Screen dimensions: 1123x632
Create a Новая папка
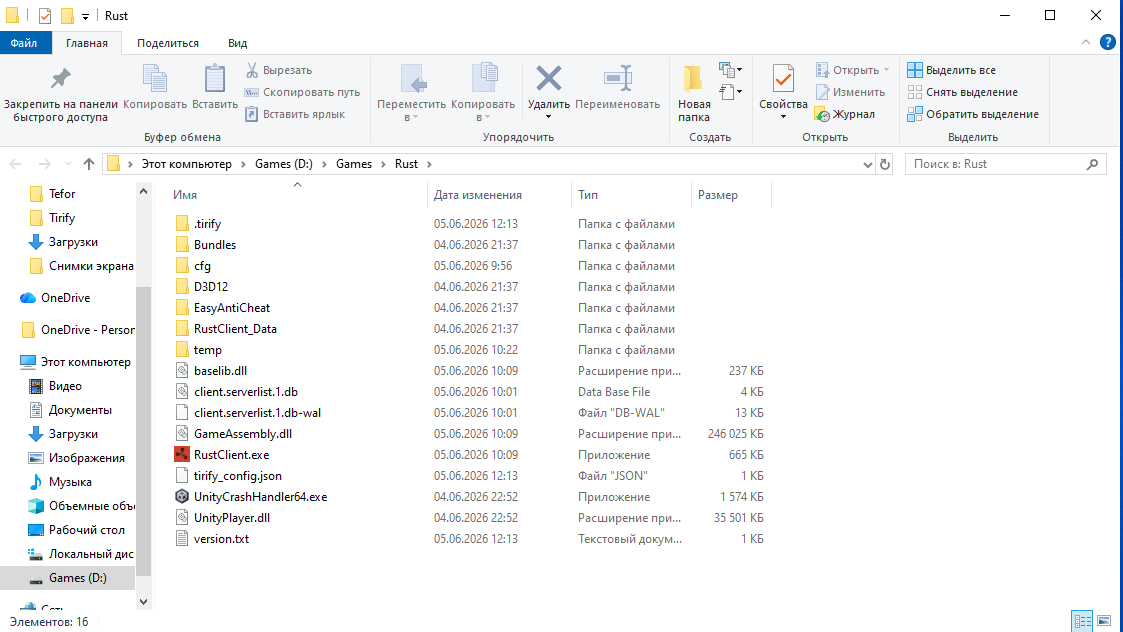694,93
